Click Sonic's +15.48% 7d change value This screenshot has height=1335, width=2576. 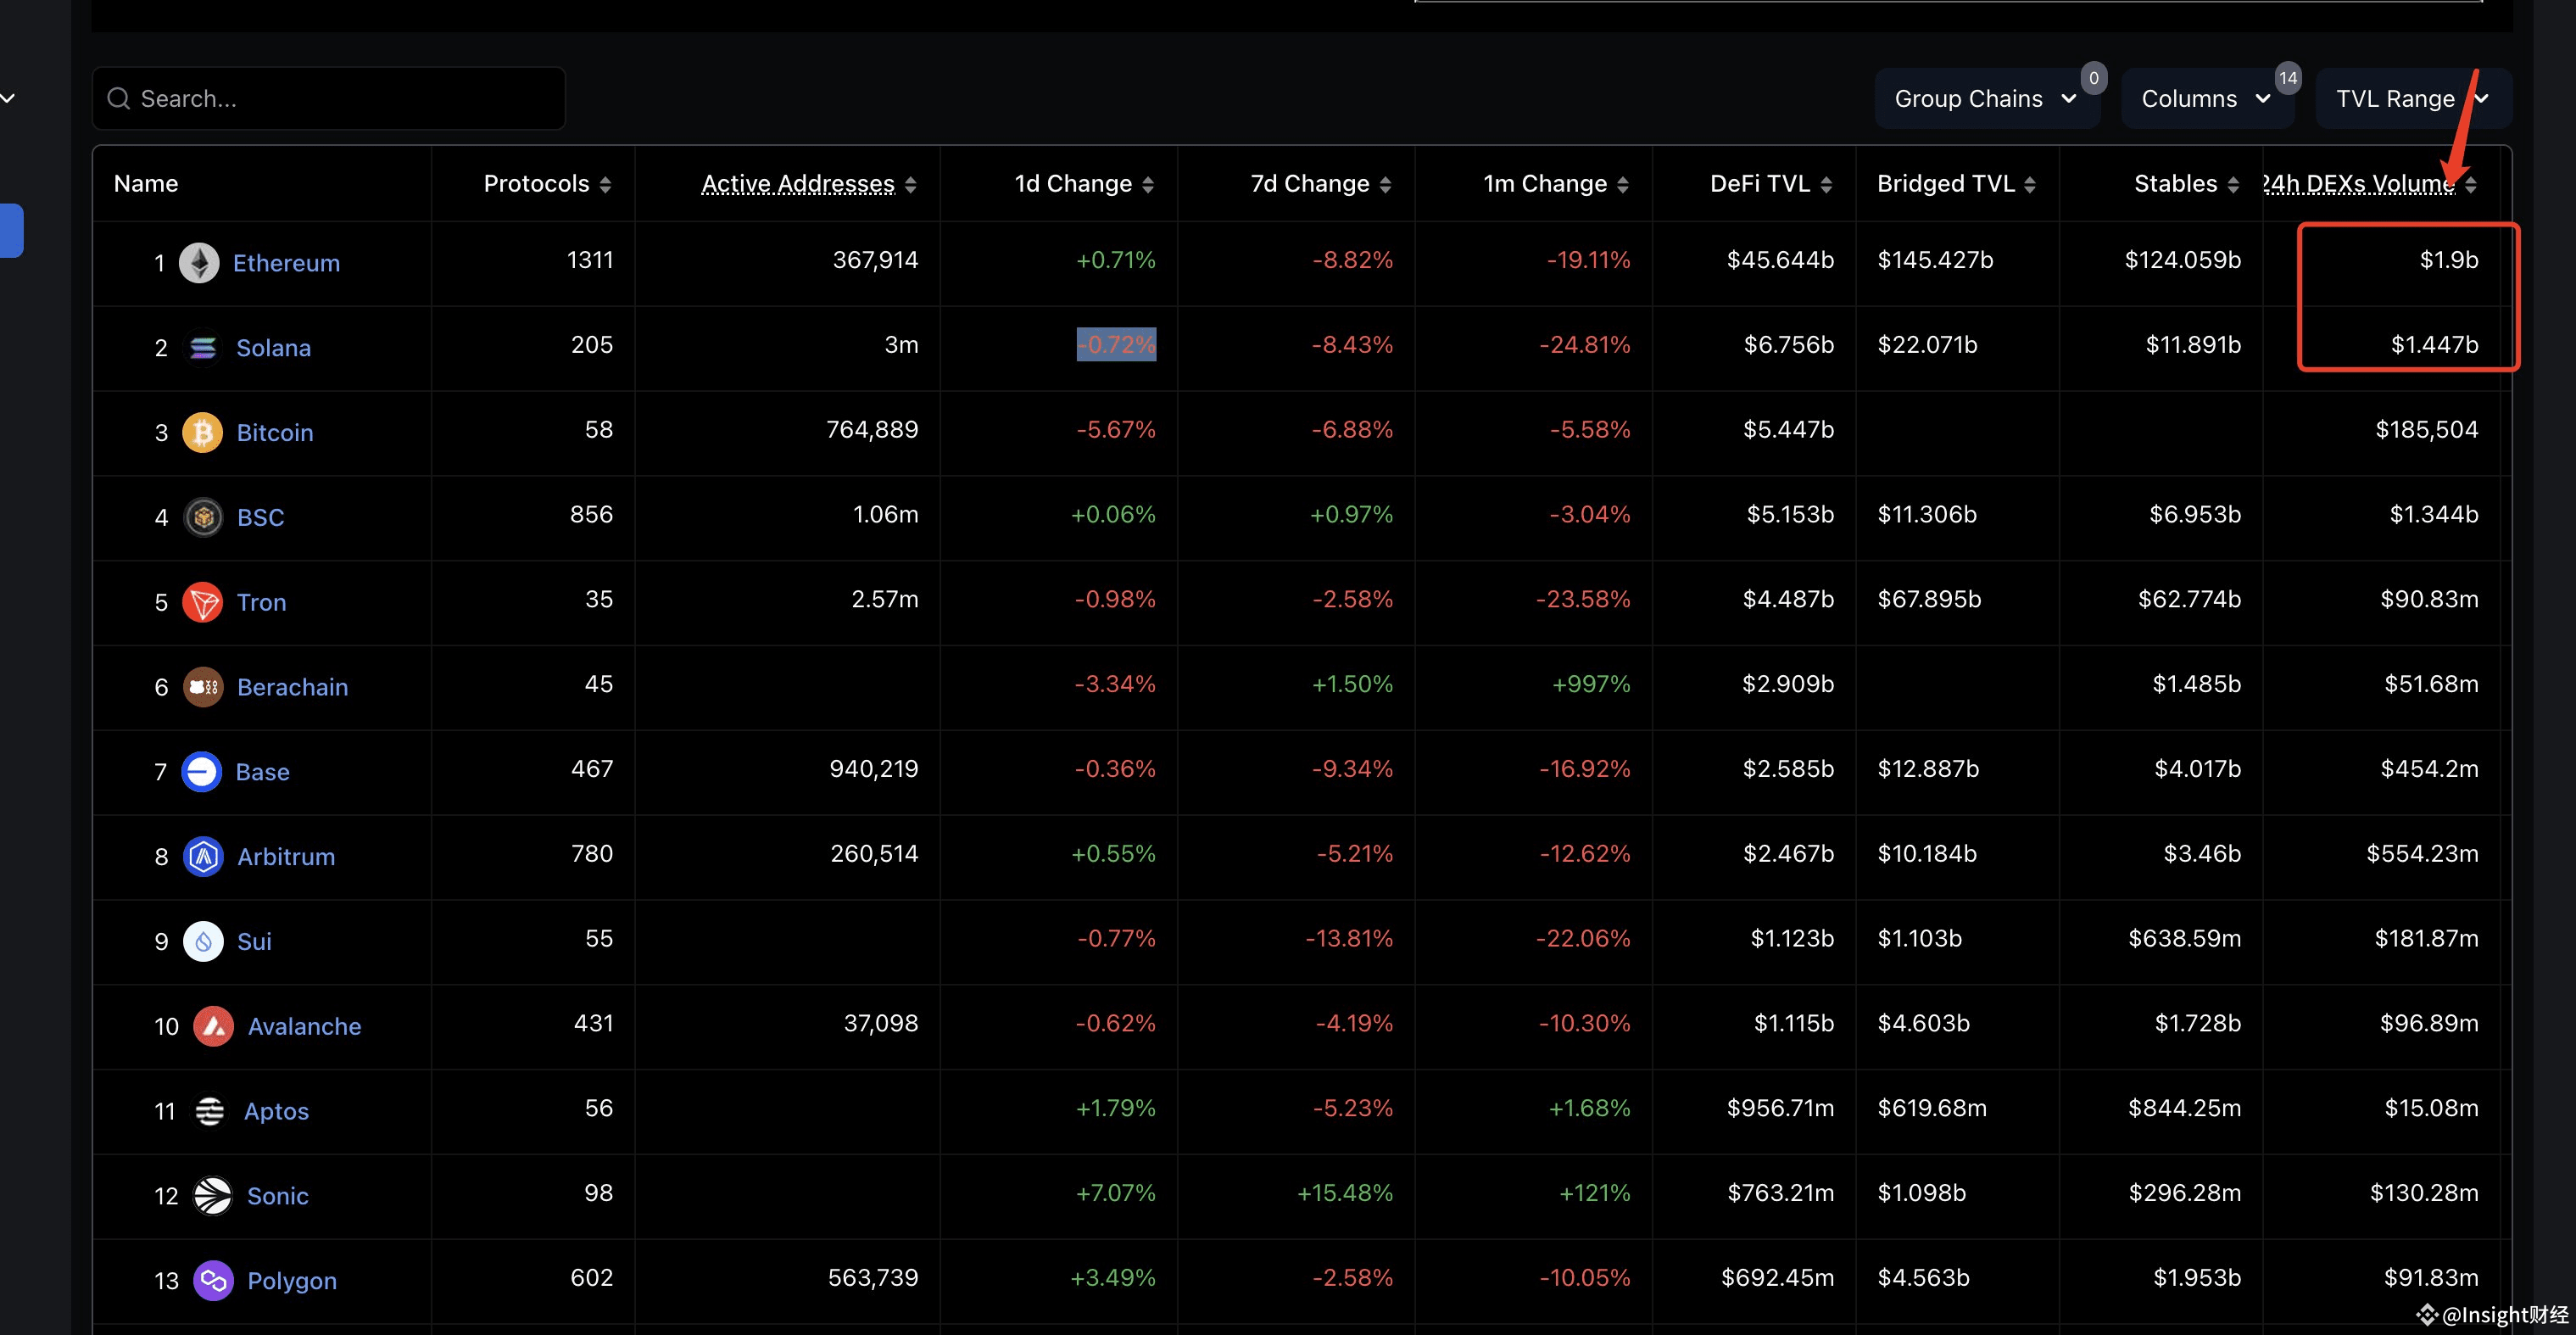click(1344, 1193)
